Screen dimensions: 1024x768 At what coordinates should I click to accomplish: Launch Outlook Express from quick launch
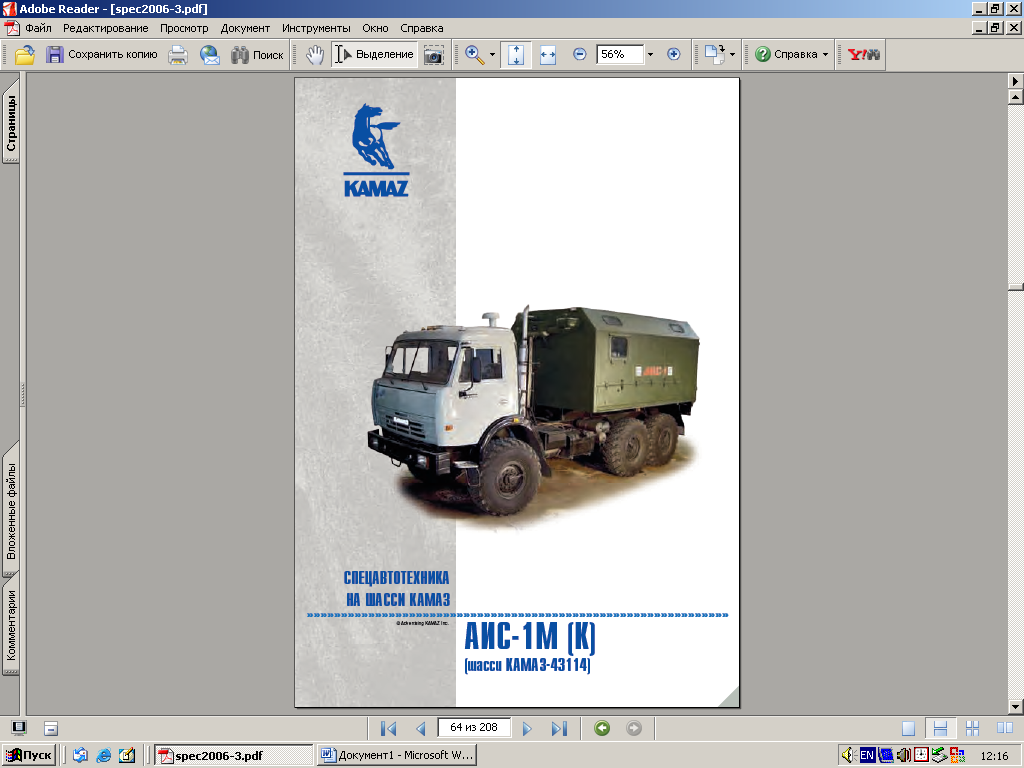80,756
